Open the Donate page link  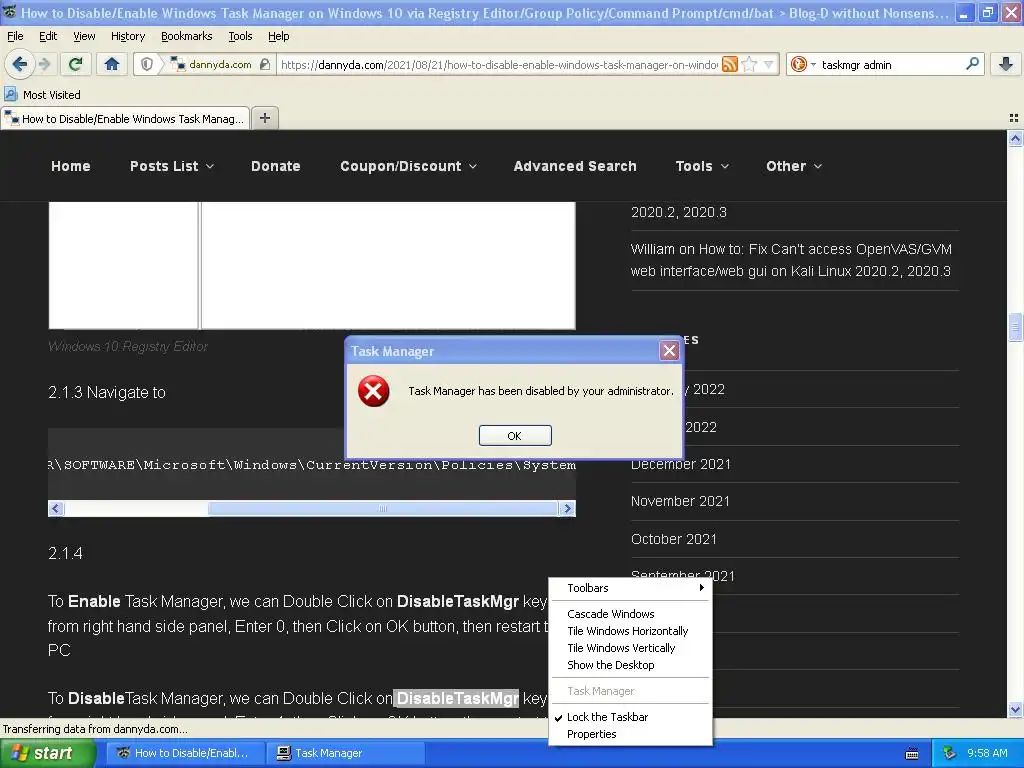point(276,166)
